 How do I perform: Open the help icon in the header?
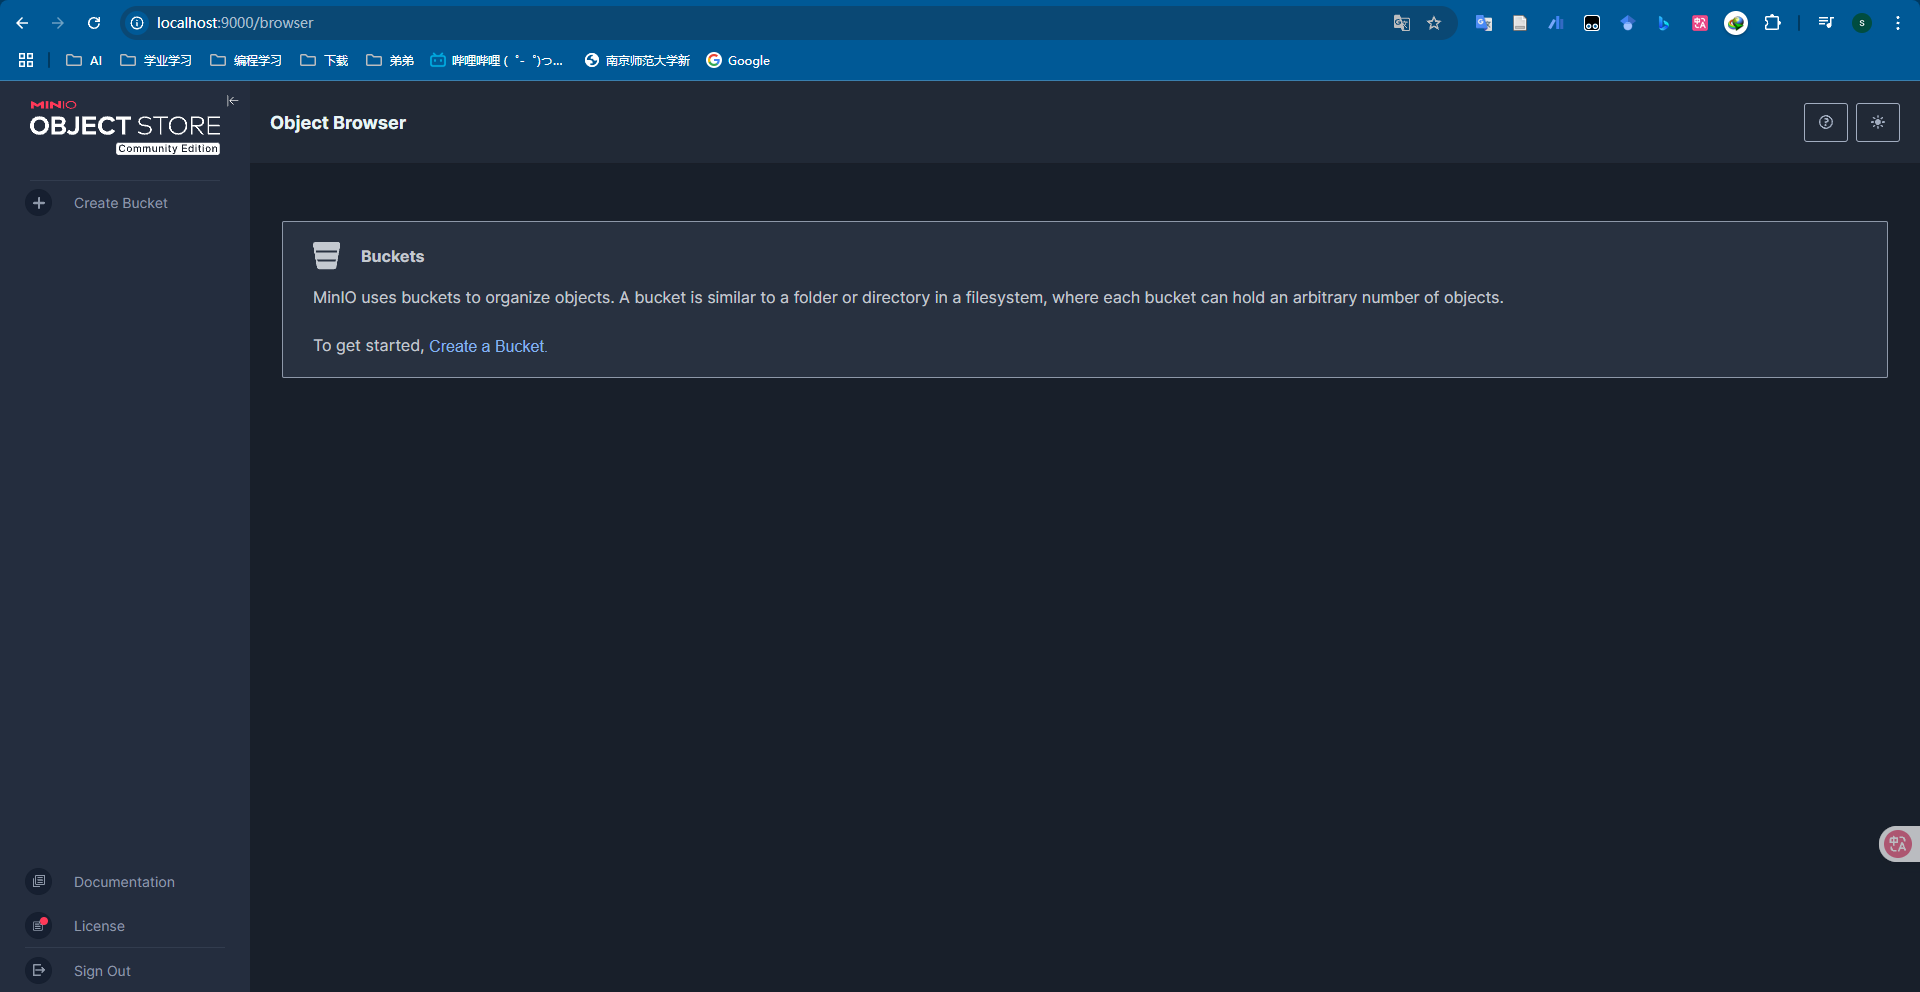(1825, 123)
